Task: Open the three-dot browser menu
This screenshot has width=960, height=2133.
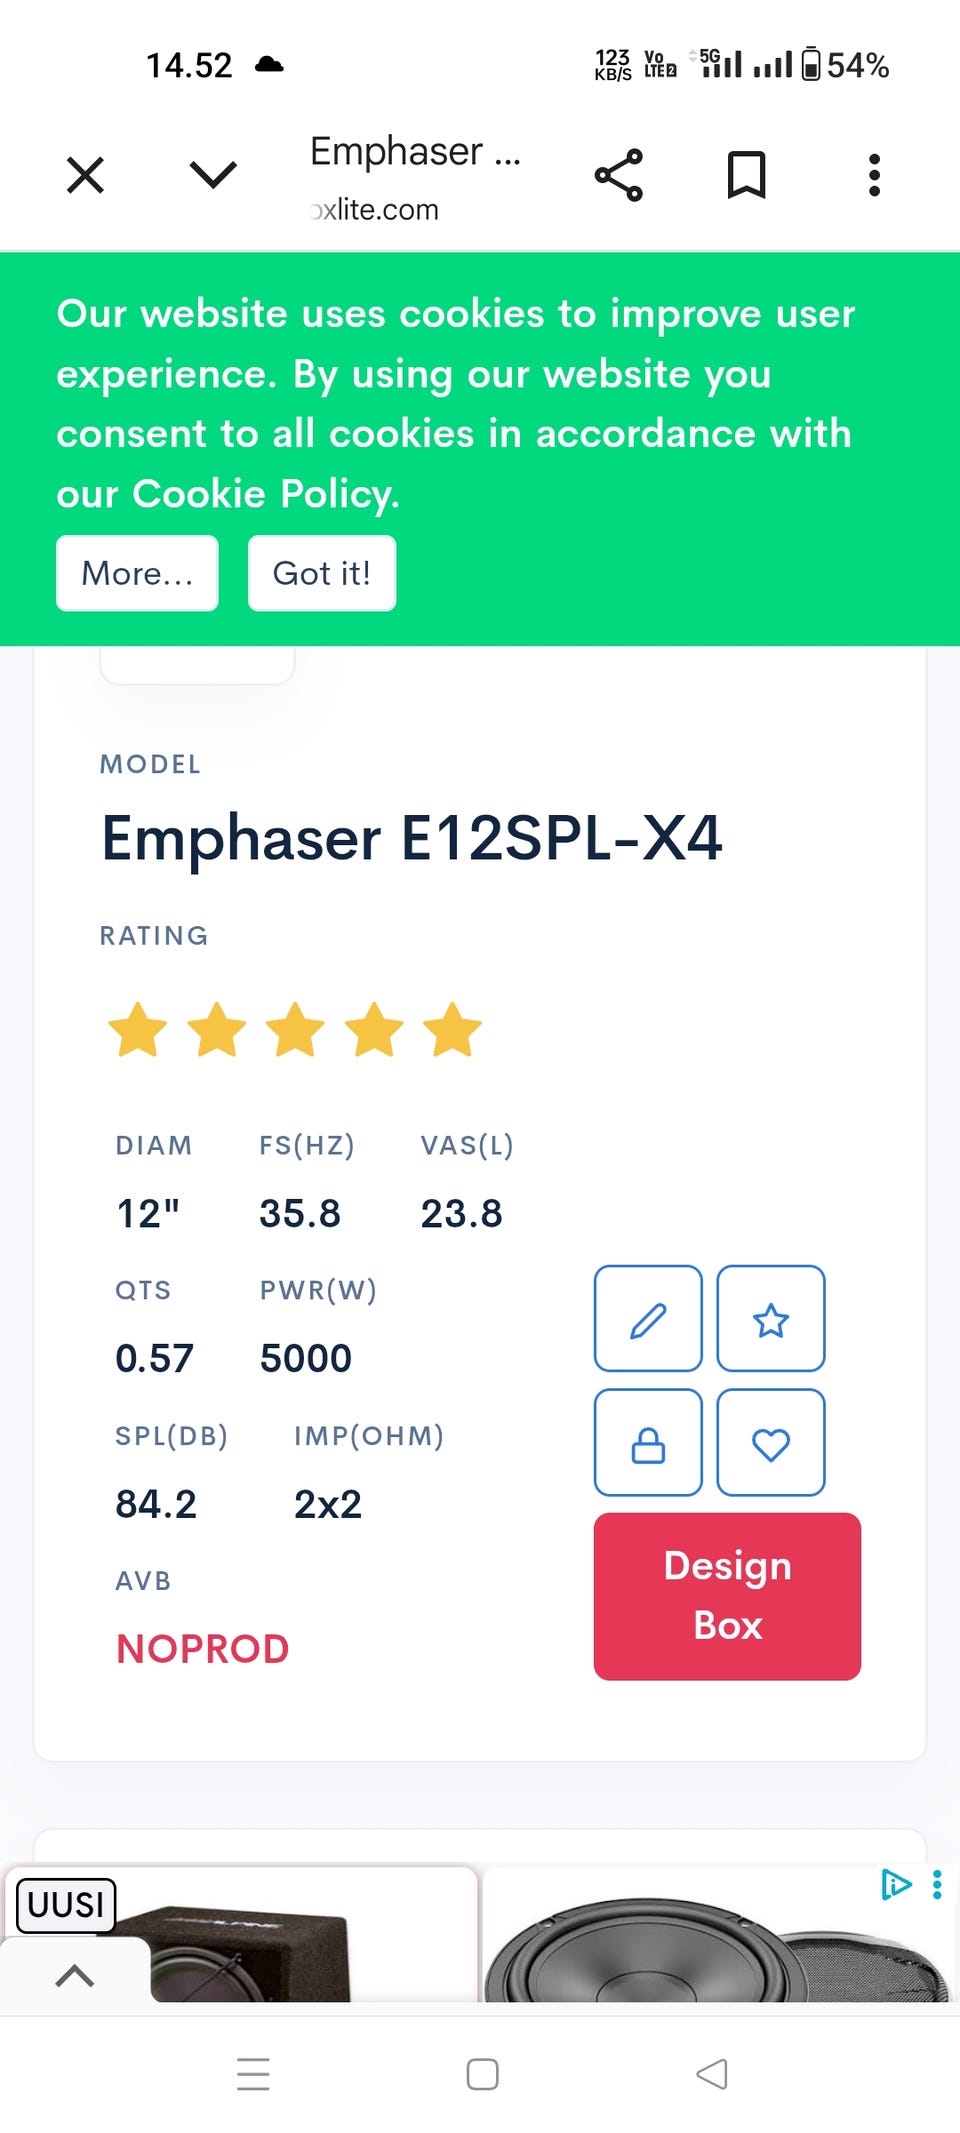Action: pyautogui.click(x=874, y=176)
